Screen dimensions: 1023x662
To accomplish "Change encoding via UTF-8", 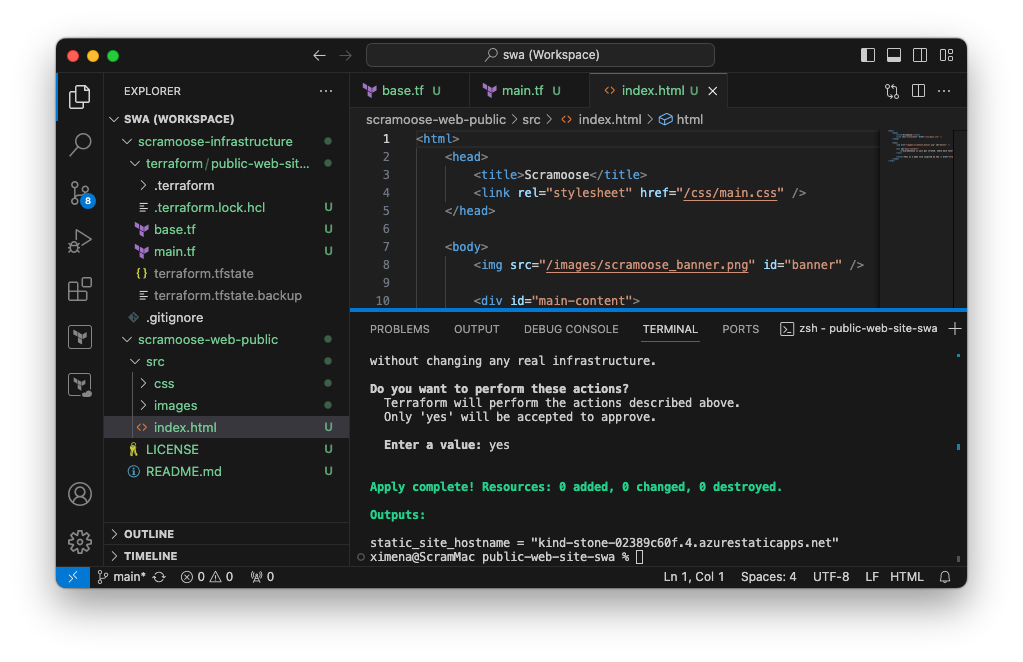I will tap(831, 577).
